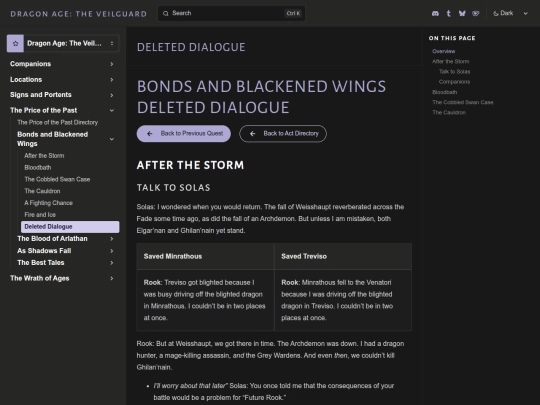Collapse Bonds and Blackened Wings chevron
This screenshot has width=540, height=405.
point(112,139)
